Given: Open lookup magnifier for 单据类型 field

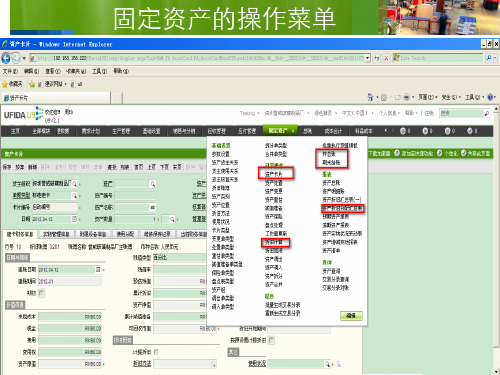Looking at the screenshot, I should (x=75, y=196).
